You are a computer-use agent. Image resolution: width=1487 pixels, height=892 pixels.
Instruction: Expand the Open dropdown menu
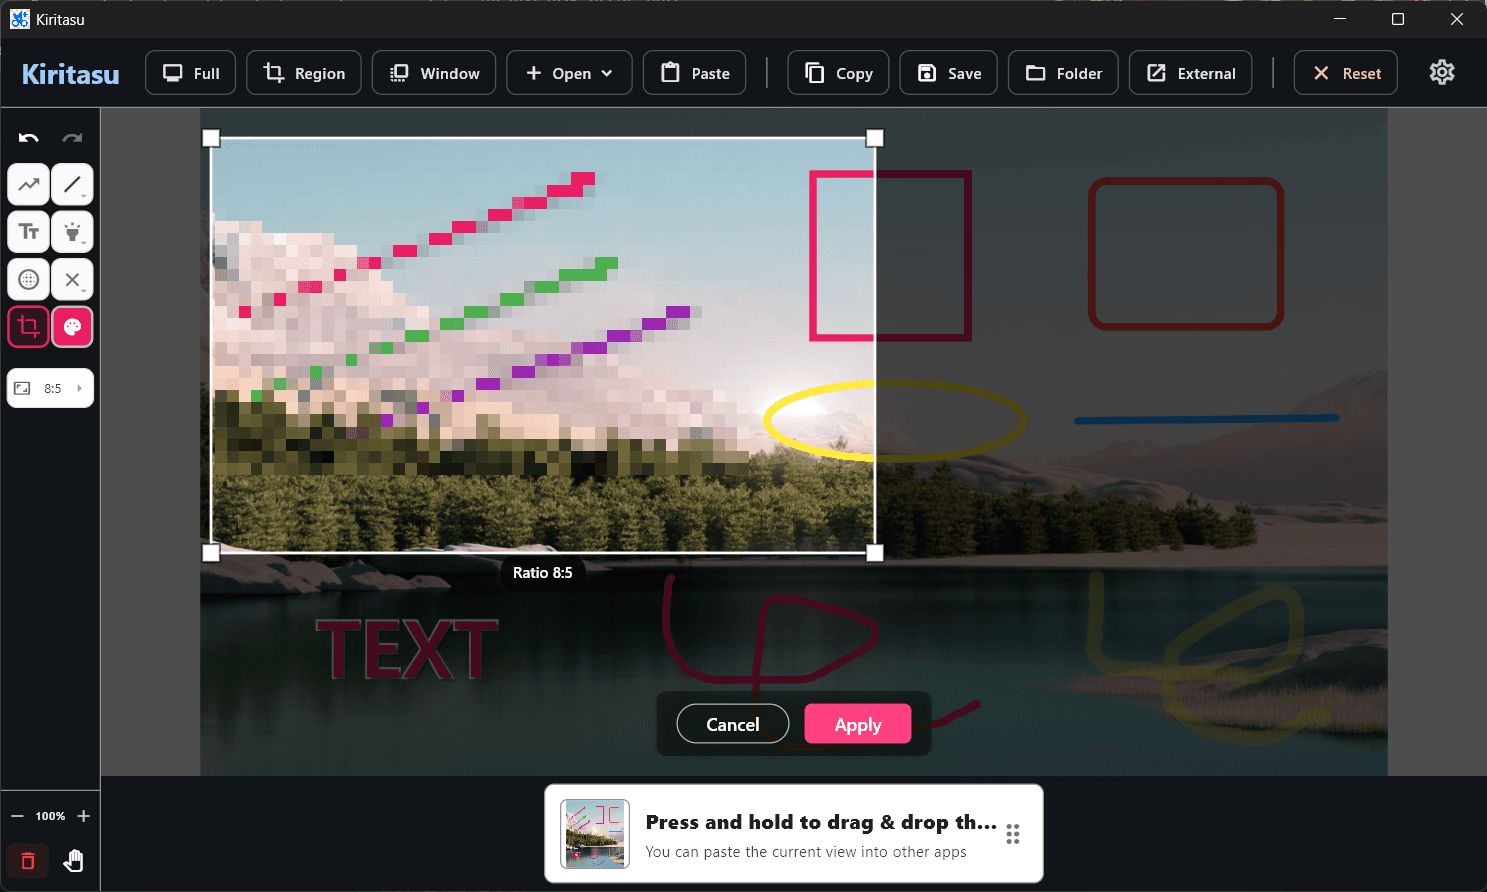point(569,73)
